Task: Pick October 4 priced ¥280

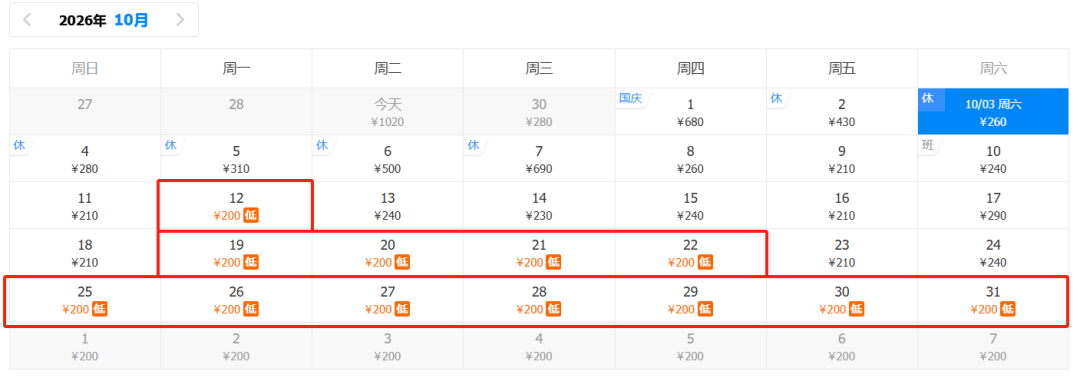Action: tap(85, 158)
